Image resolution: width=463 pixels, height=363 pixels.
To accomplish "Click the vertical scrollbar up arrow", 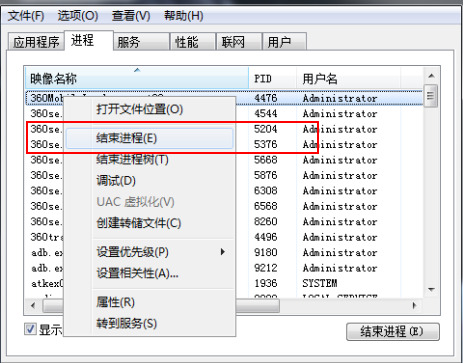I will pyautogui.click(x=431, y=76).
